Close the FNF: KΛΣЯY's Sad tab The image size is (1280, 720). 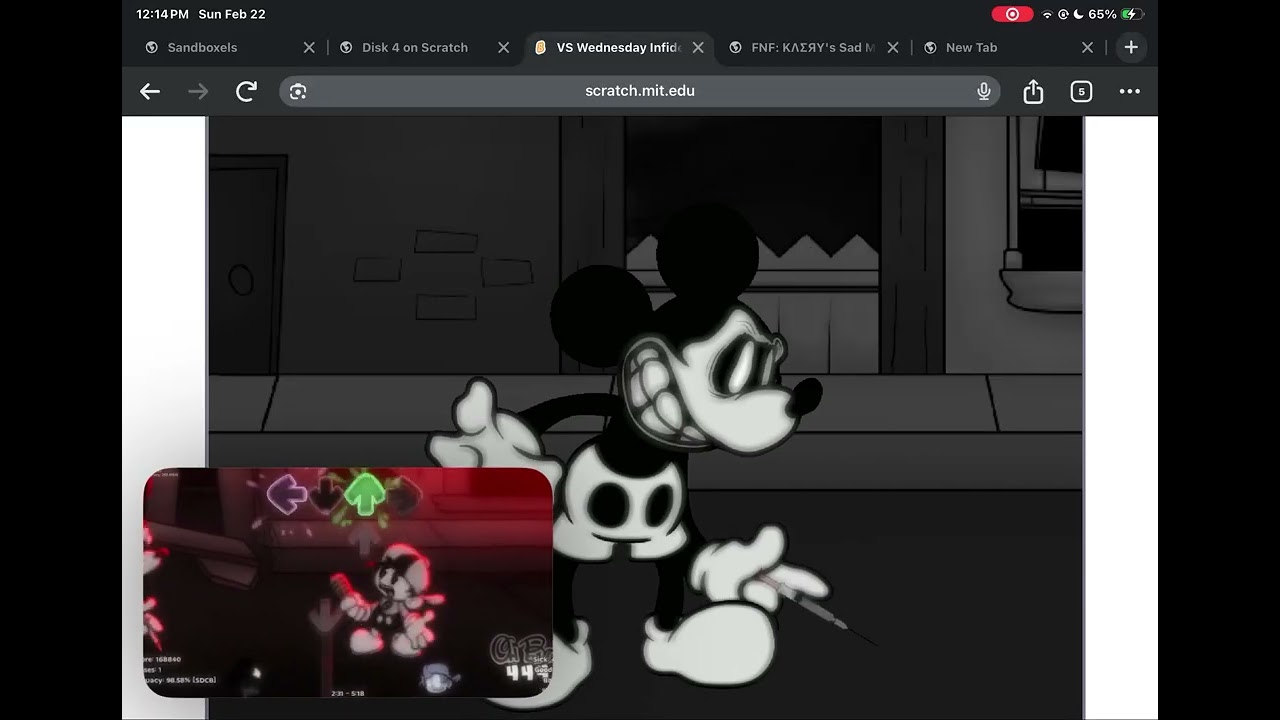(893, 47)
